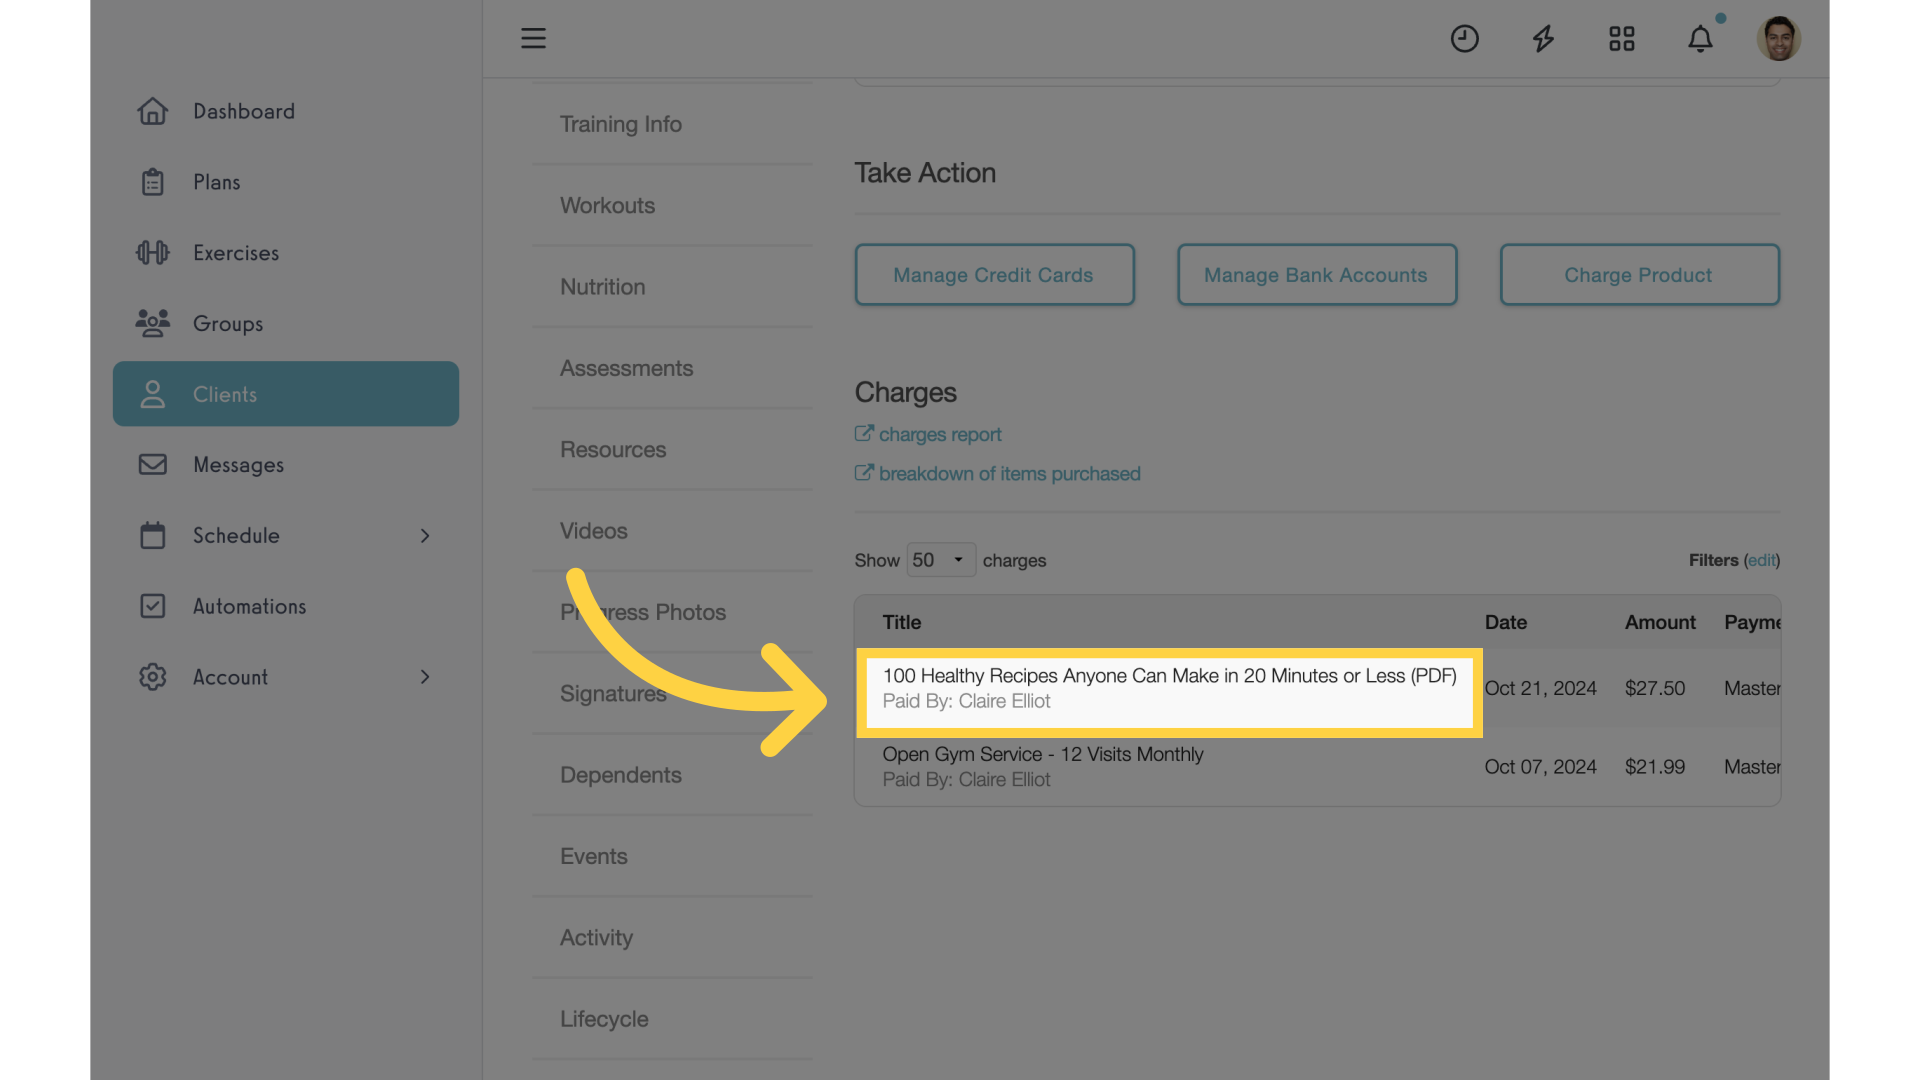The width and height of the screenshot is (1920, 1080).
Task: Click the Groups sidebar icon
Action: point(153,323)
